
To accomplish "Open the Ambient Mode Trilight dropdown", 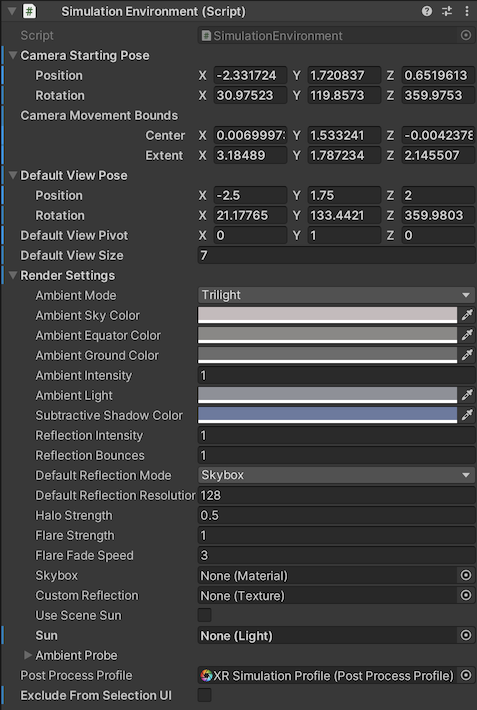I will 336,295.
